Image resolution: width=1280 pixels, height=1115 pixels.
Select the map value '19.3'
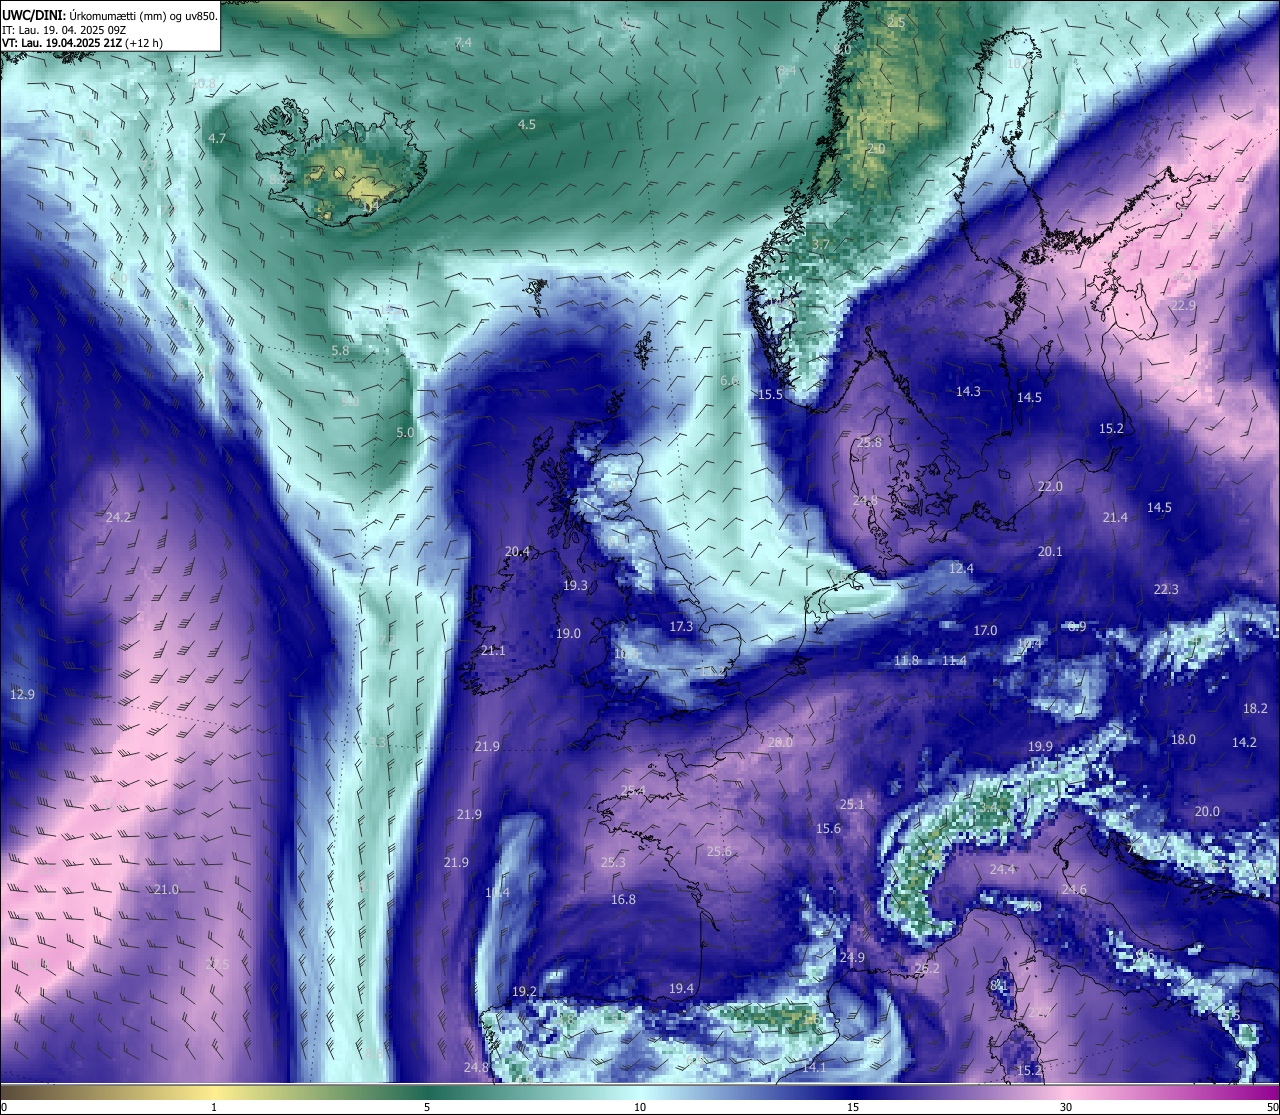pos(575,585)
